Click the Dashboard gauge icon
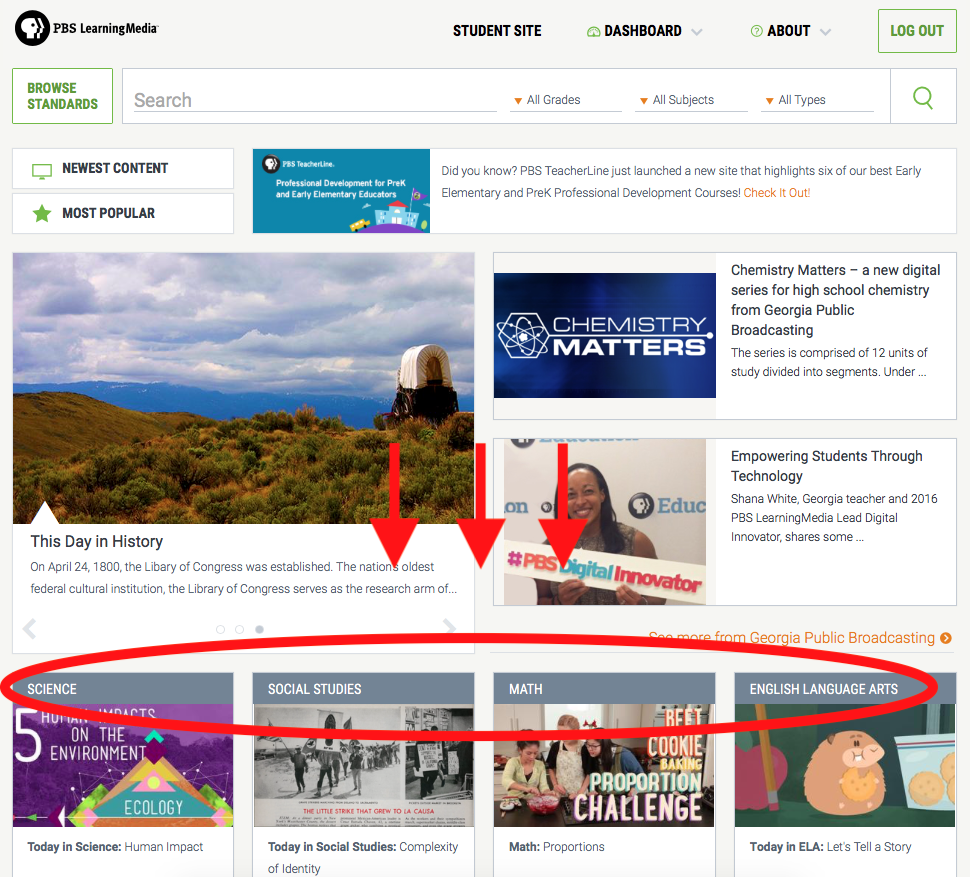The height and width of the screenshot is (877, 970). [x=593, y=32]
